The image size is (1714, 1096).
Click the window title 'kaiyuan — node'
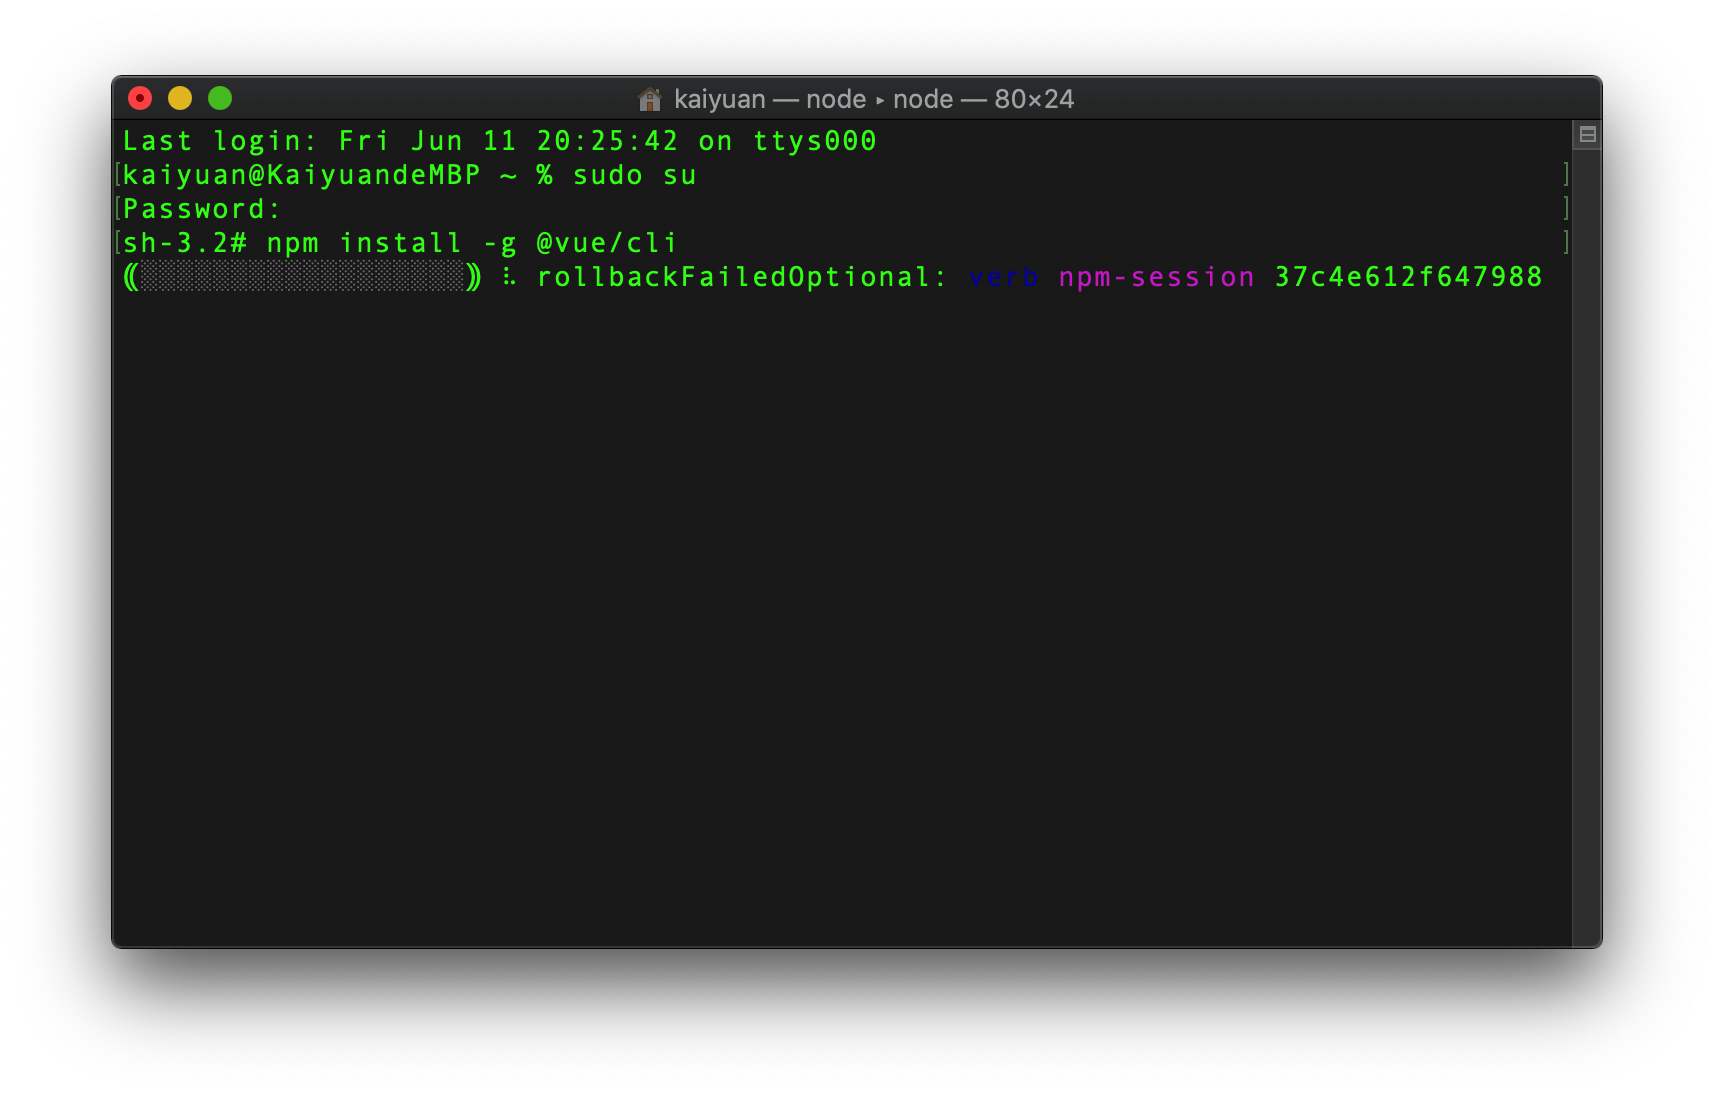point(770,99)
